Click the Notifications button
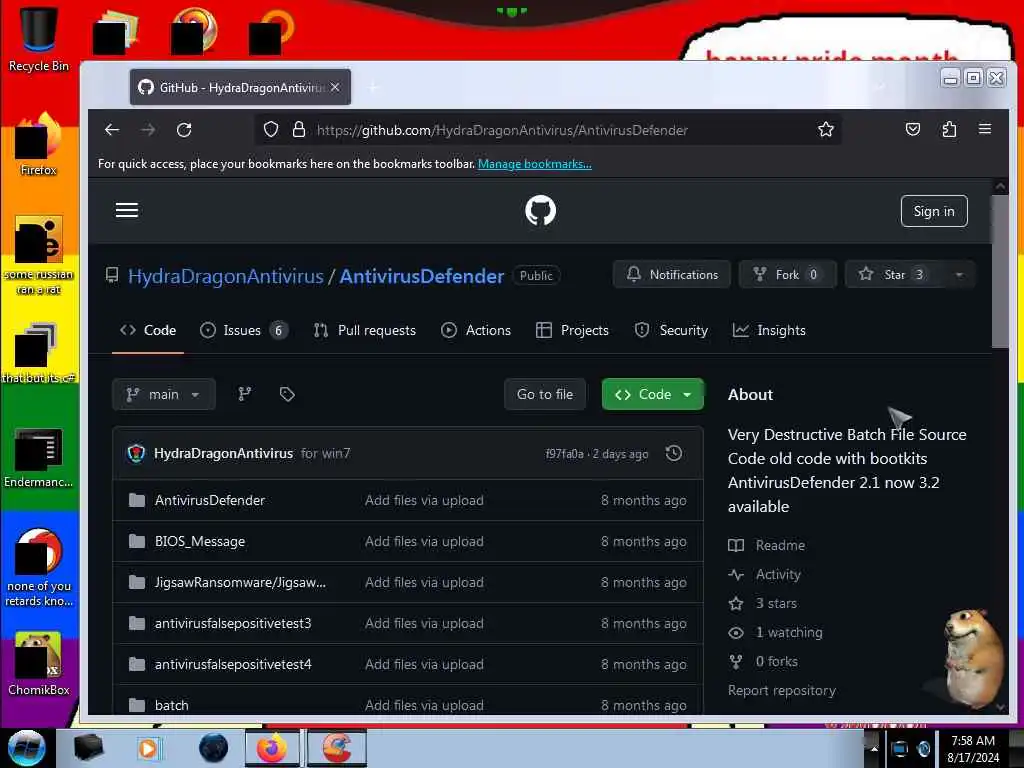This screenshot has height=768, width=1024. (x=671, y=274)
